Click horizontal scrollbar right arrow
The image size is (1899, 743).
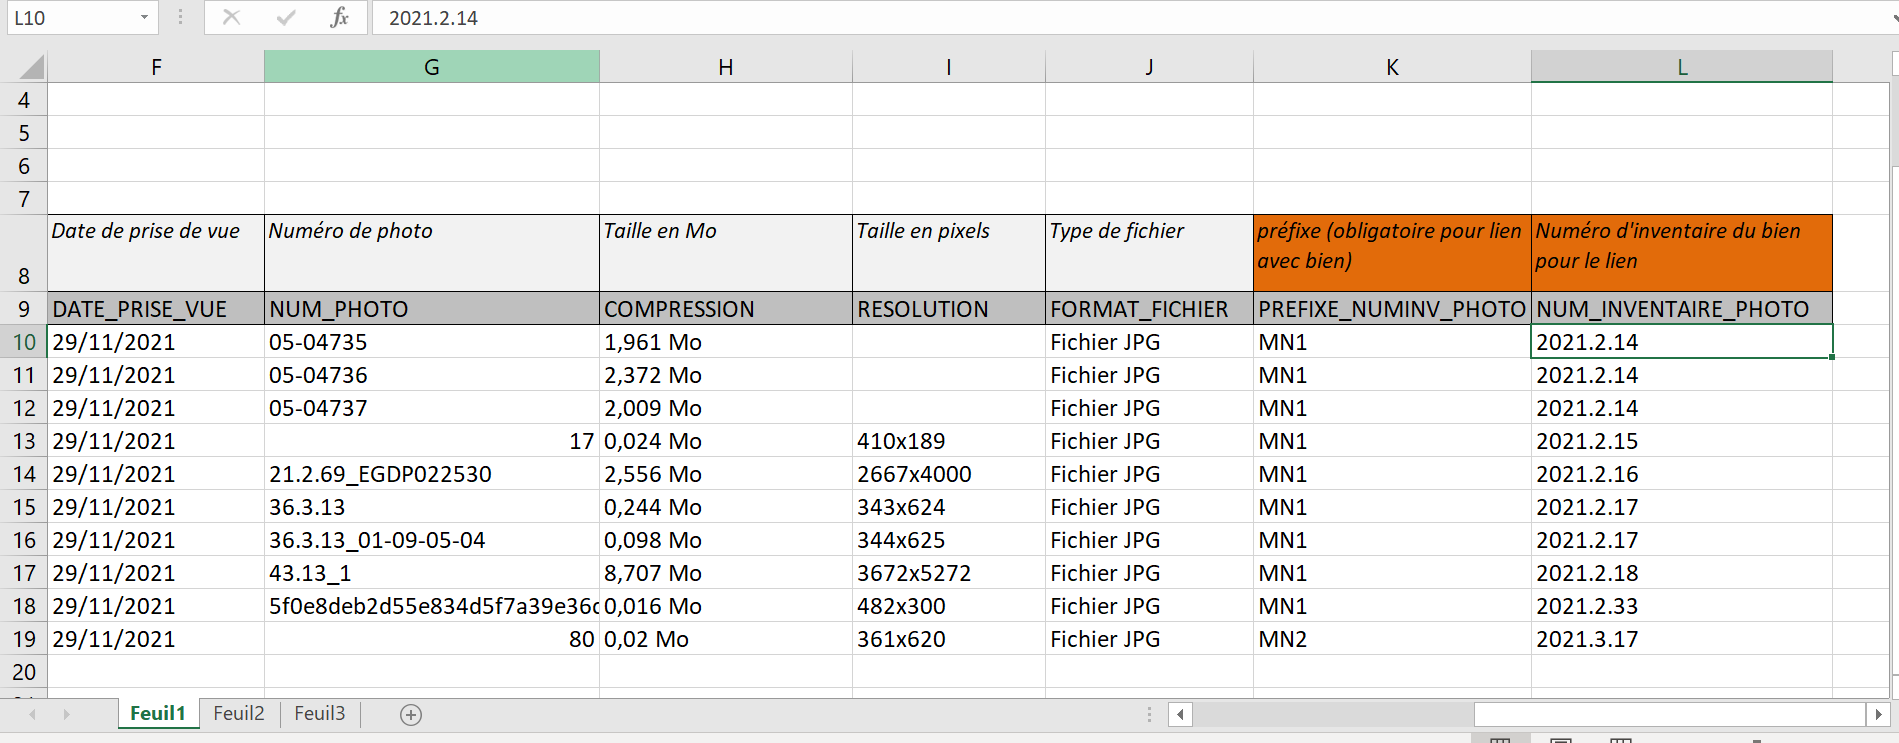(x=1878, y=714)
